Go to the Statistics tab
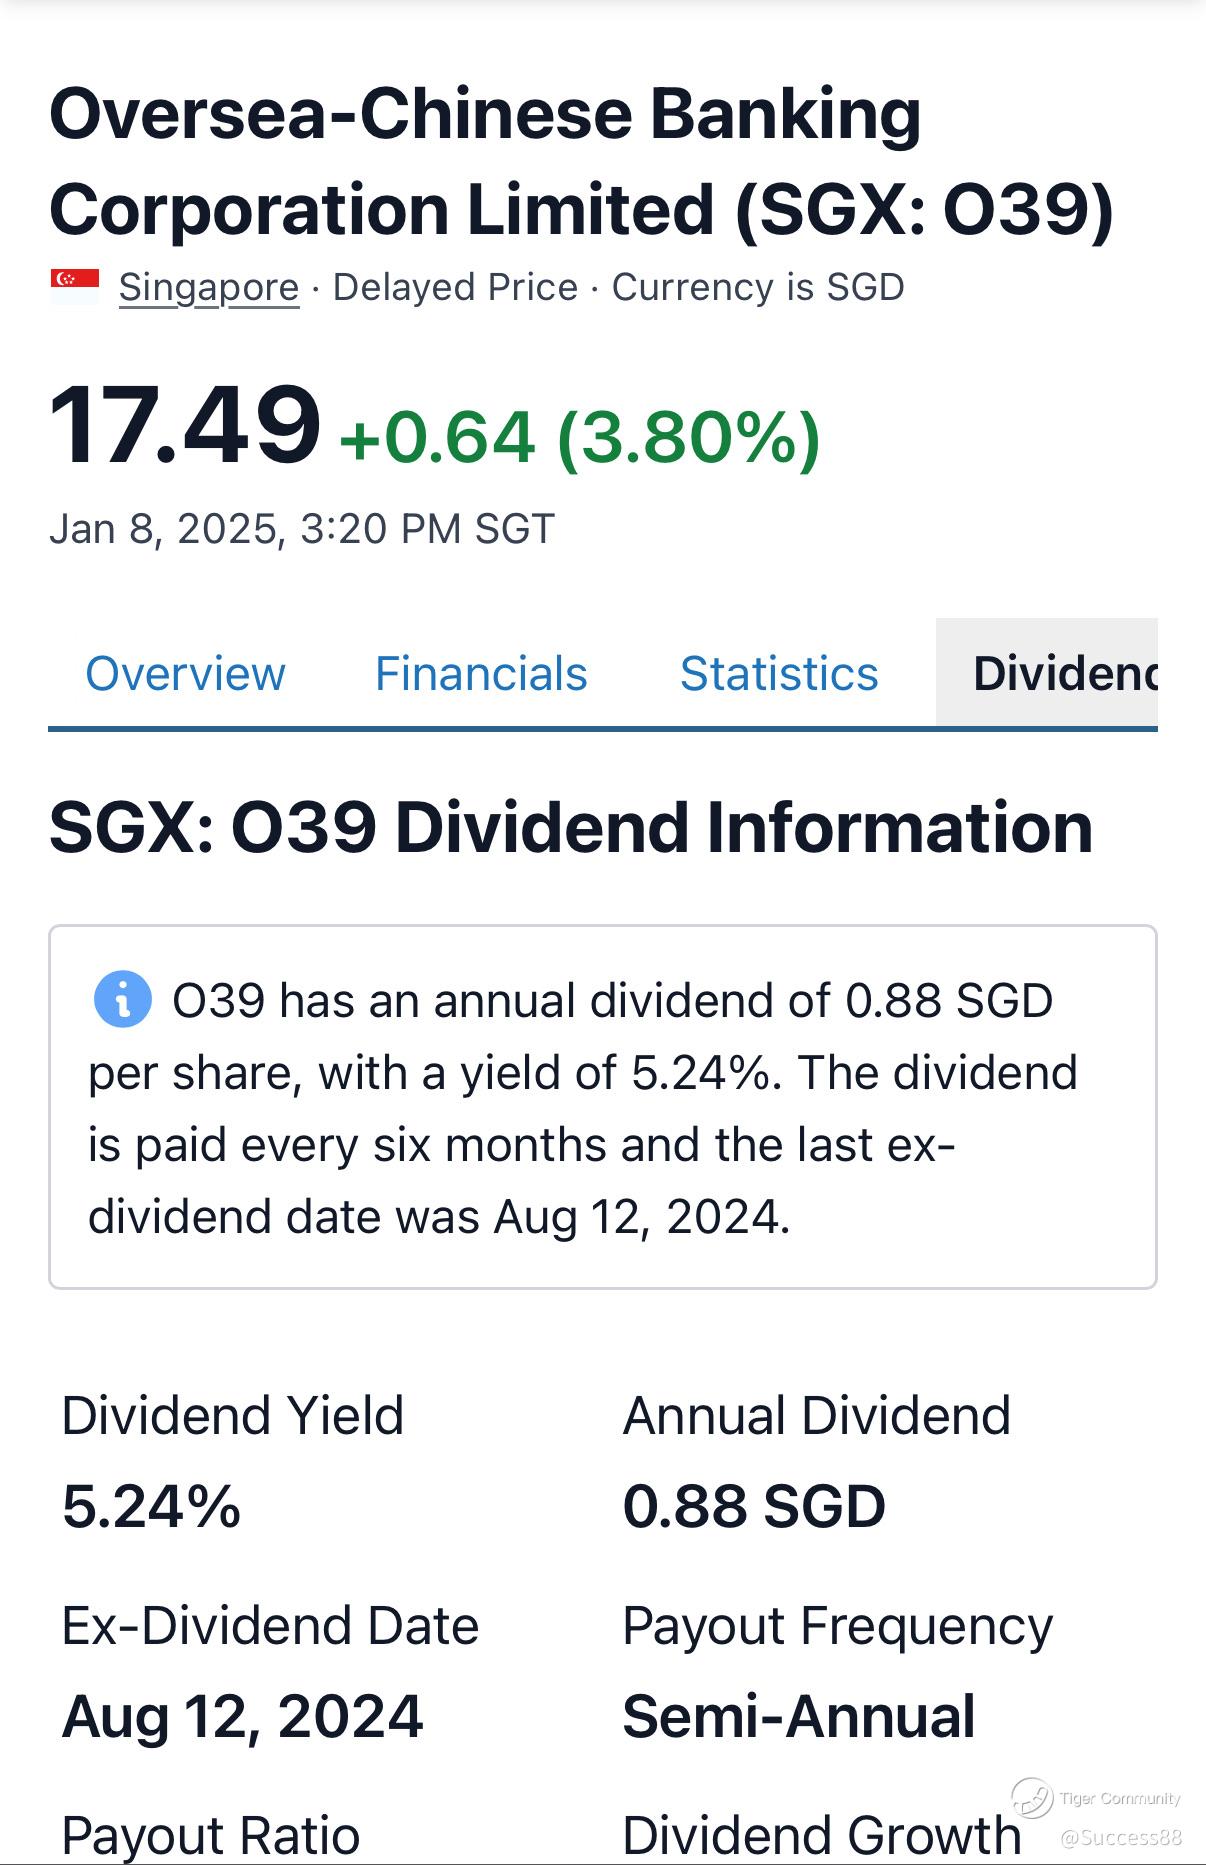This screenshot has width=1206, height=1865. click(779, 673)
